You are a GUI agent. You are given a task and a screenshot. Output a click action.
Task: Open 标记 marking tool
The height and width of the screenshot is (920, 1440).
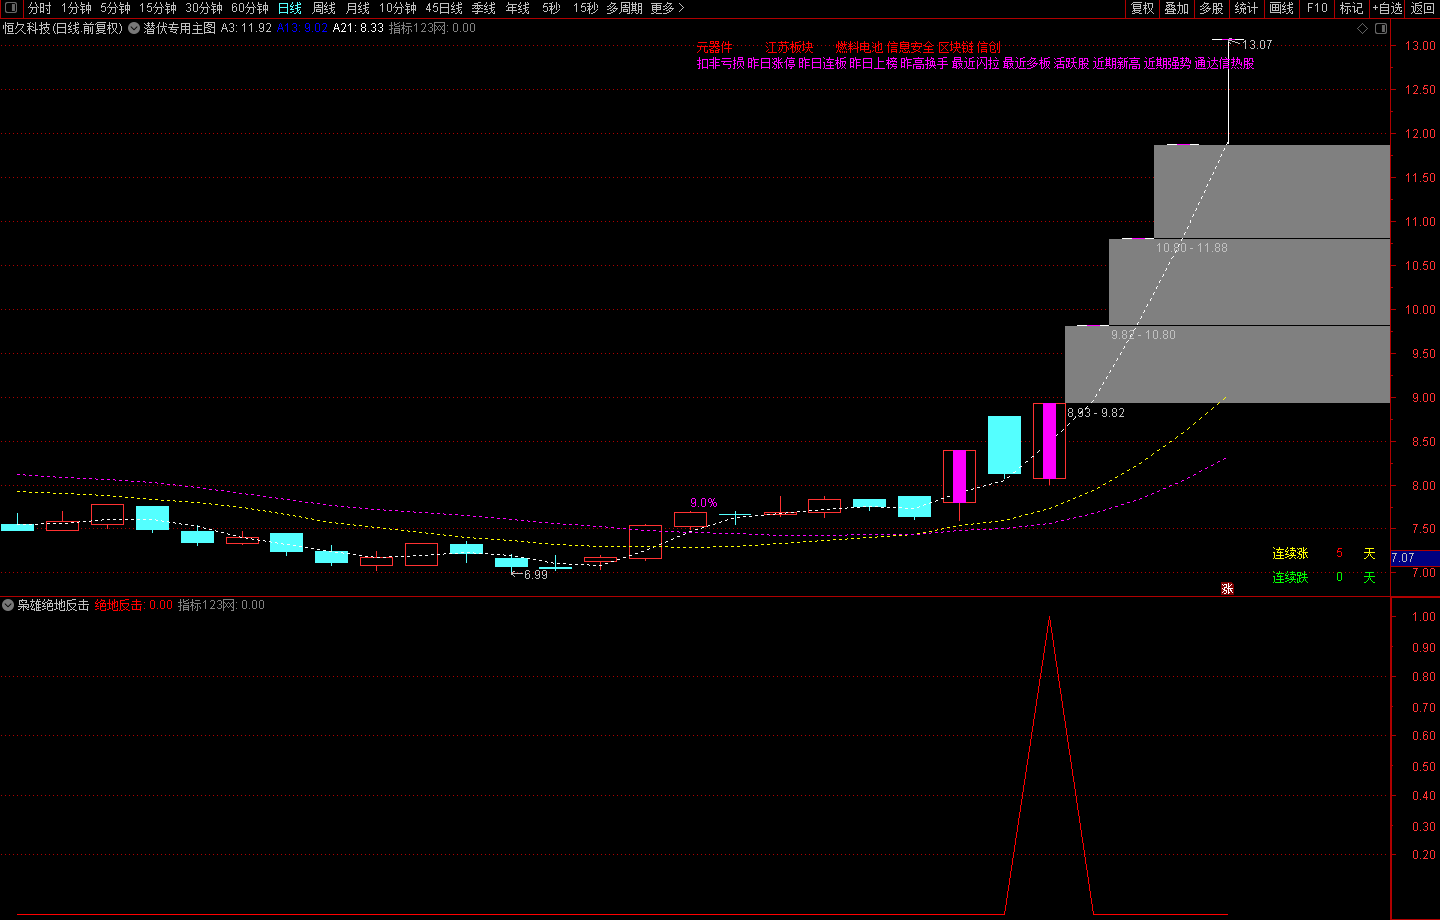click(x=1351, y=8)
